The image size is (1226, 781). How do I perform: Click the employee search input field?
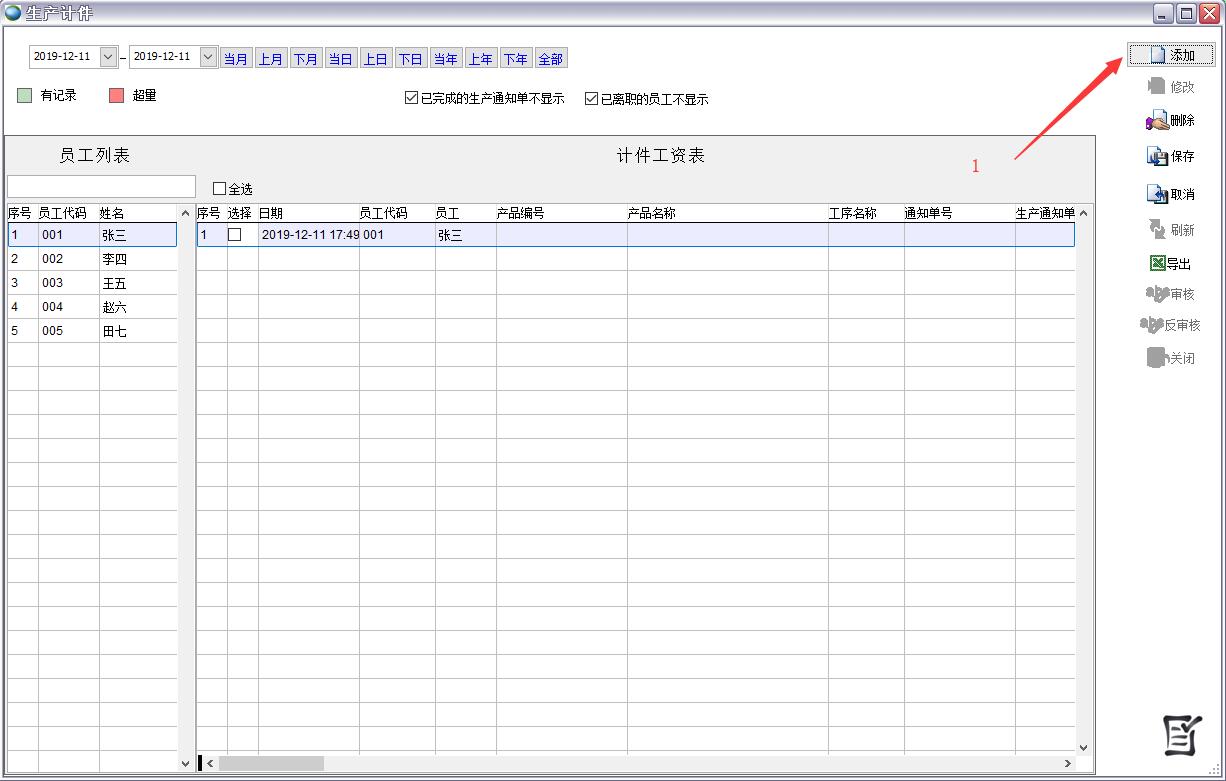[101, 187]
